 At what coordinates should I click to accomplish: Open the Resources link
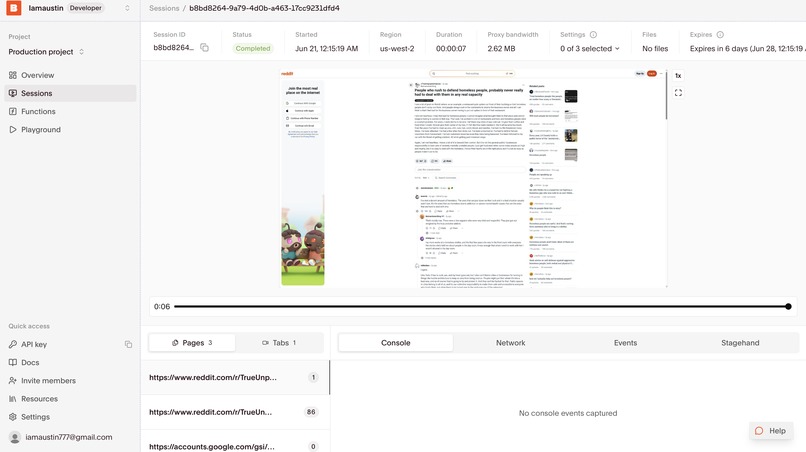click(x=39, y=399)
